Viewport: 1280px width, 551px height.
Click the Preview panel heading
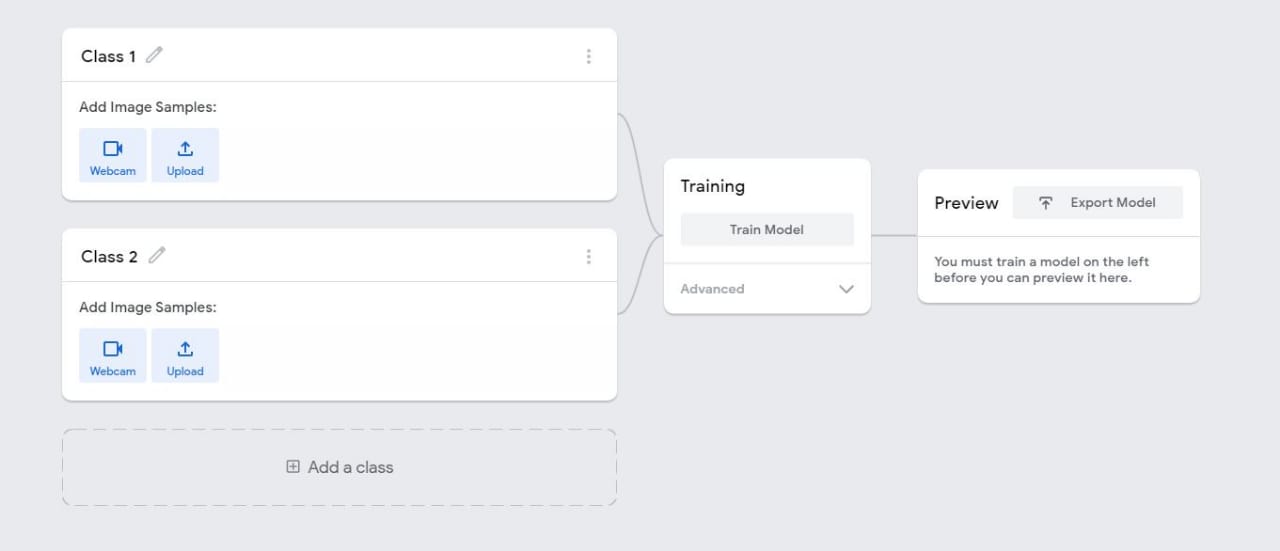click(966, 203)
